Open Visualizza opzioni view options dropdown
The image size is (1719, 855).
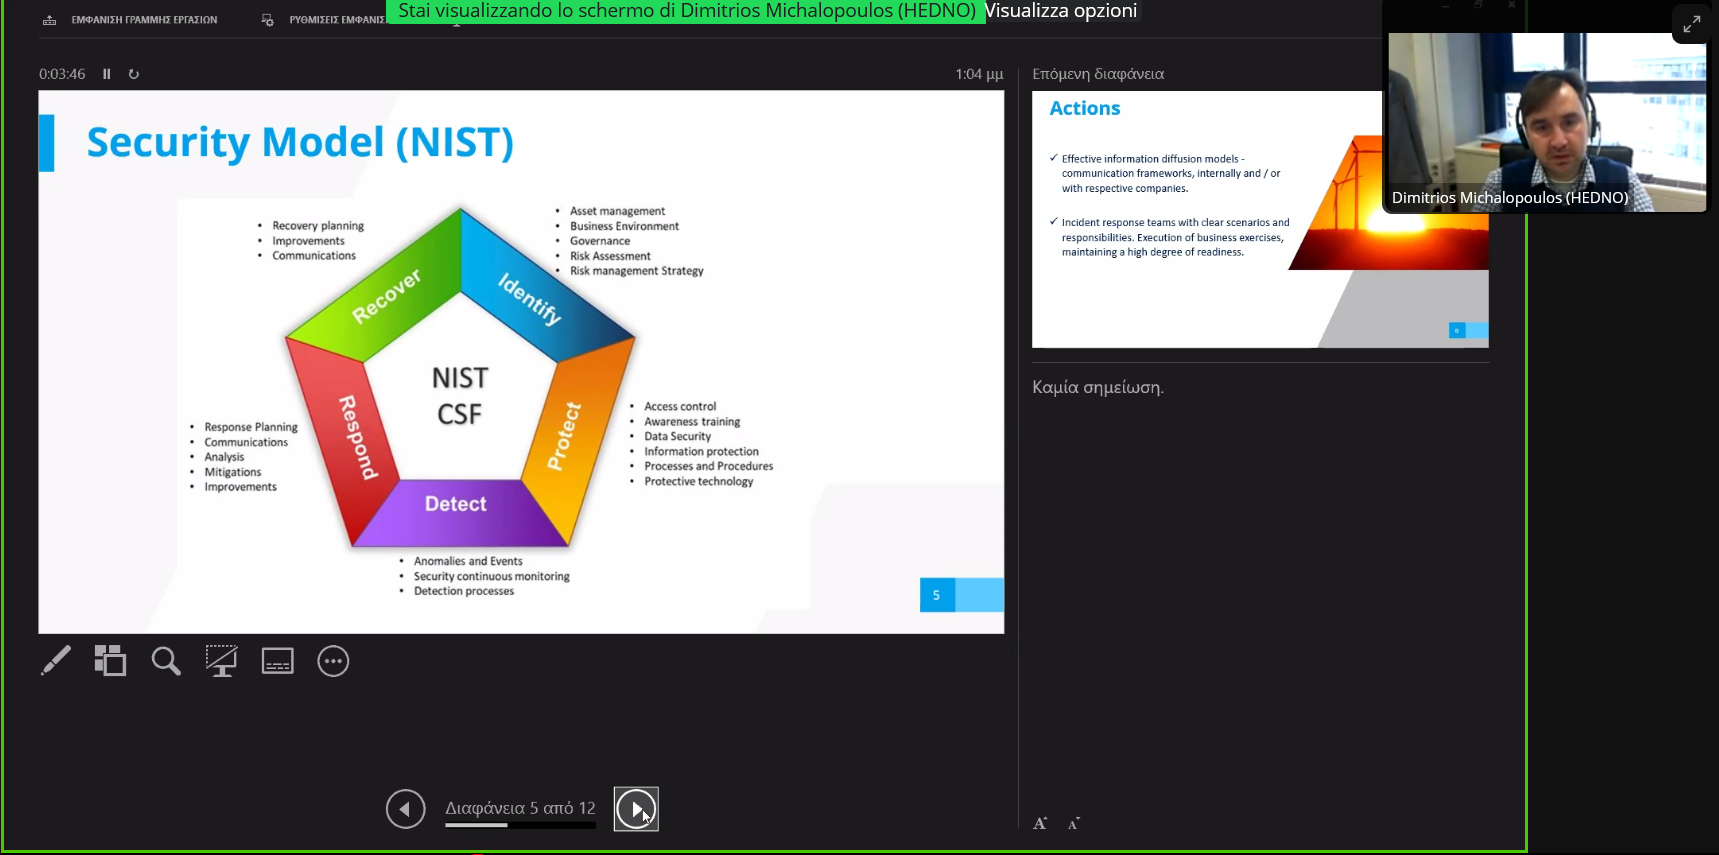(x=1061, y=11)
